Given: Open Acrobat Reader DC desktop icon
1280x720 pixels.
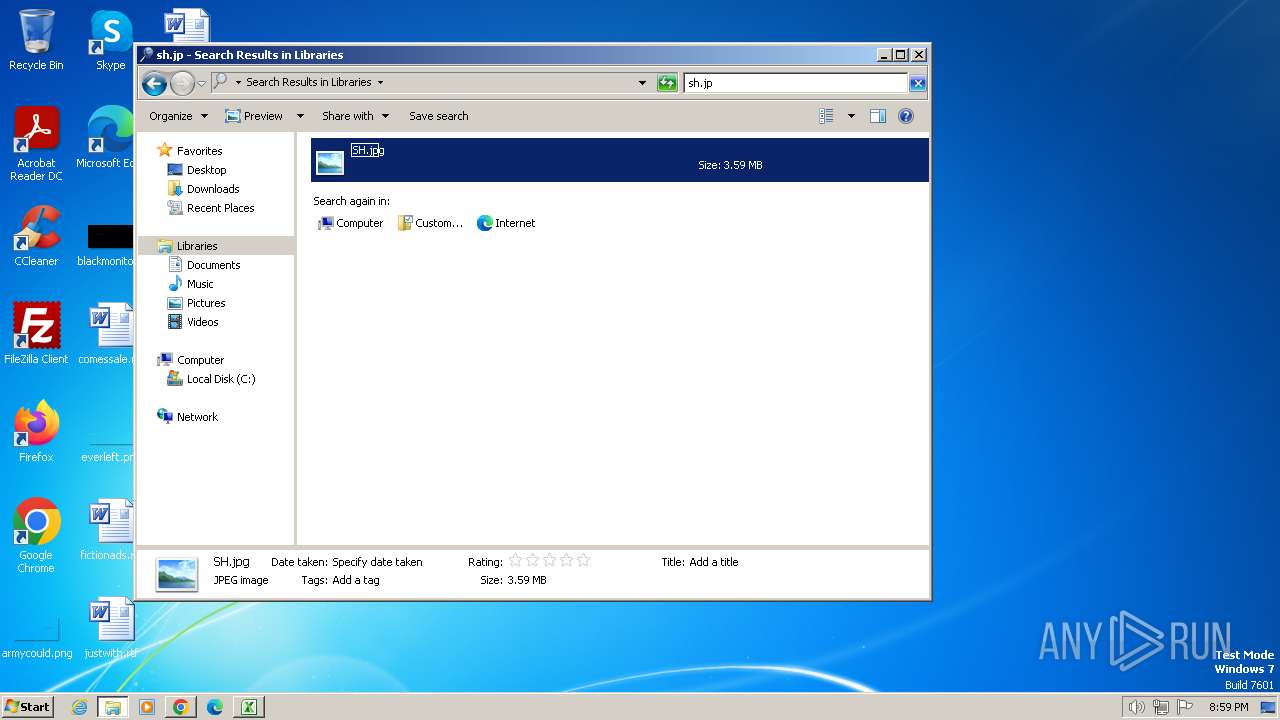Looking at the screenshot, I should coord(36,144).
